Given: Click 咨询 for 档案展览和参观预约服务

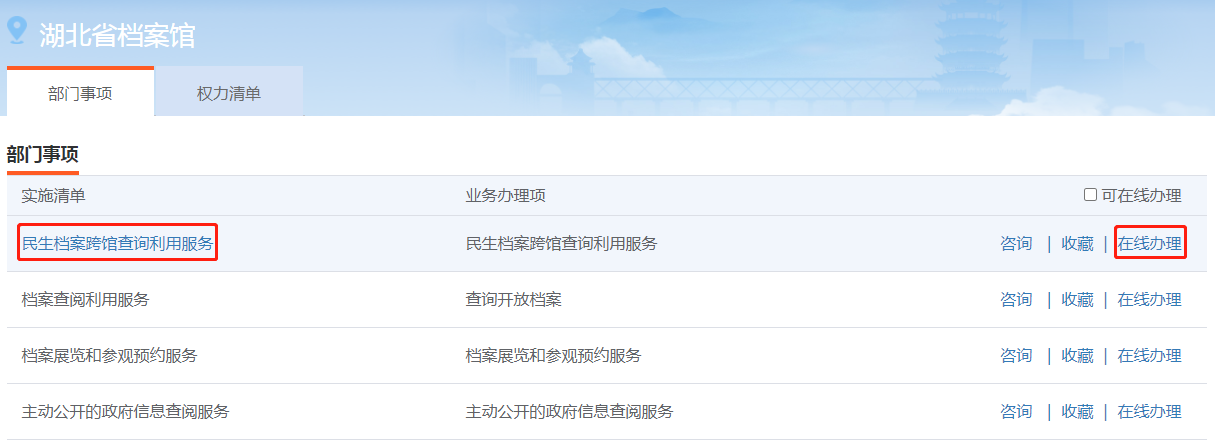Looking at the screenshot, I should coord(1016,355).
